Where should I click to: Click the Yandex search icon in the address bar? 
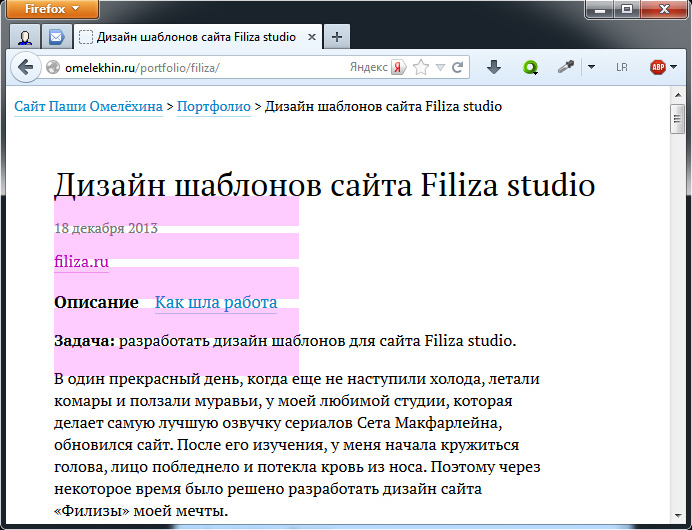point(397,68)
